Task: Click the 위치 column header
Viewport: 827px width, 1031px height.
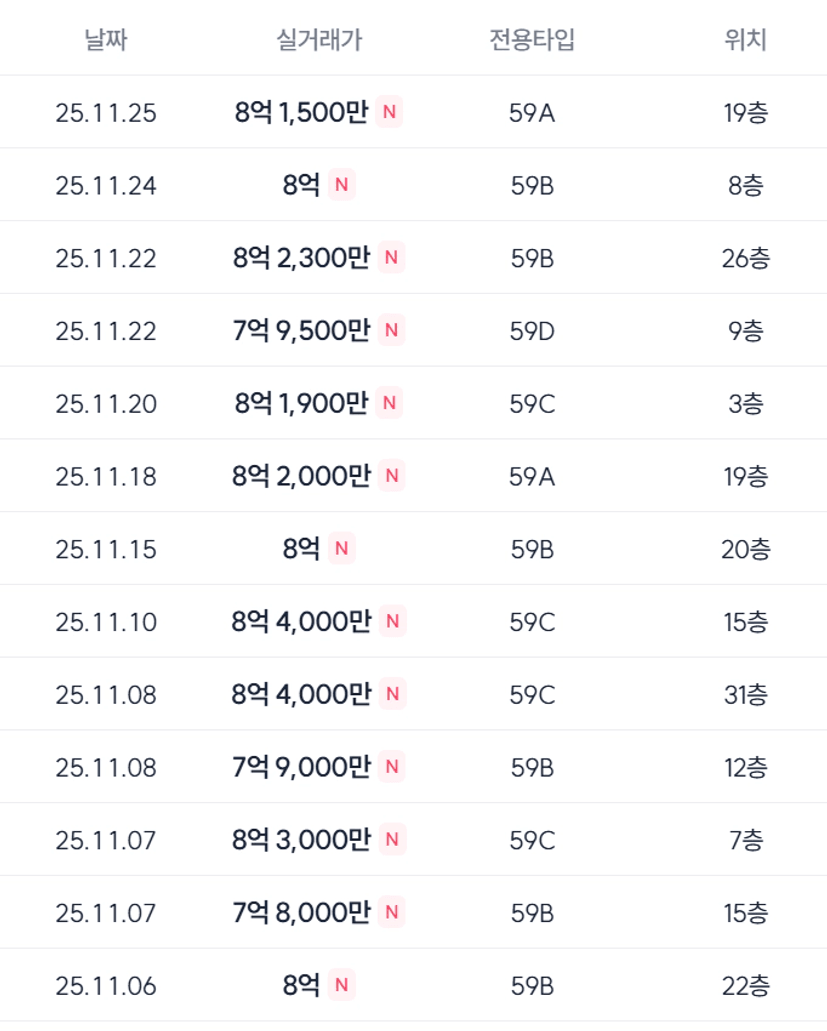Action: pyautogui.click(x=745, y=40)
